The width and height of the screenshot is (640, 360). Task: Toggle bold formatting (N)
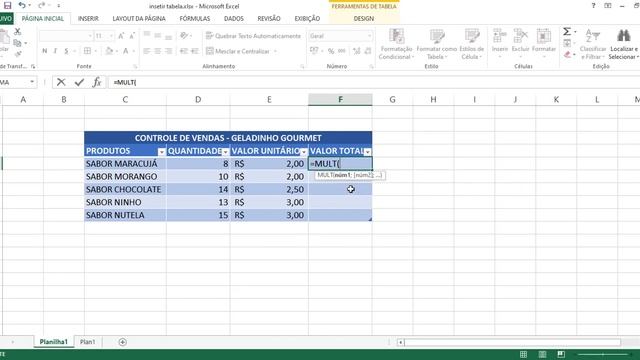pos(44,51)
